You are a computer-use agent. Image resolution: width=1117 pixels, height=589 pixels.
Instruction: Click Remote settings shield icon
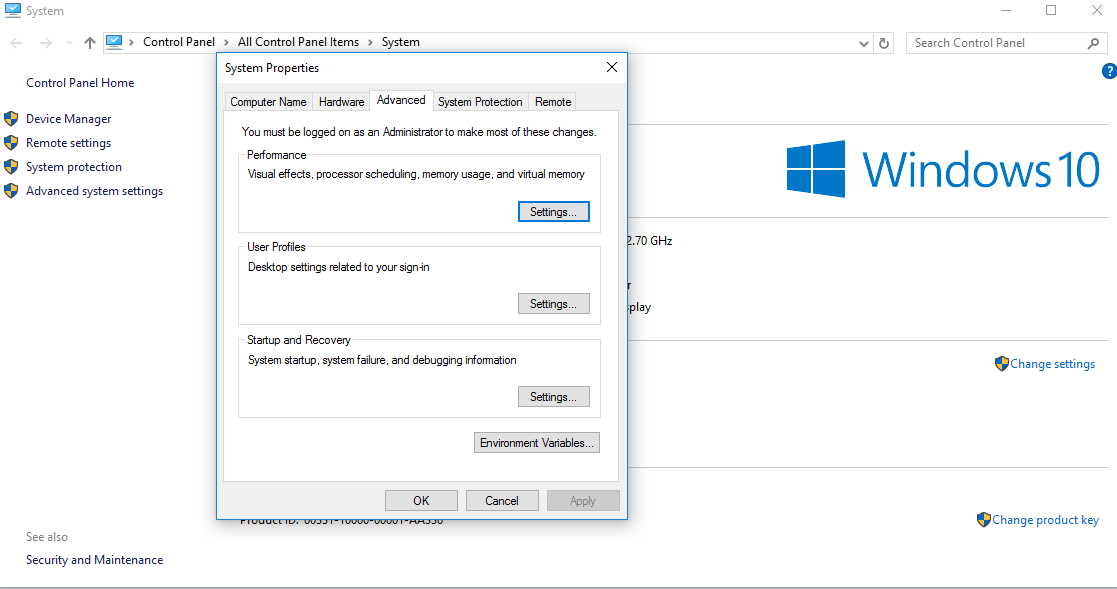click(x=11, y=143)
